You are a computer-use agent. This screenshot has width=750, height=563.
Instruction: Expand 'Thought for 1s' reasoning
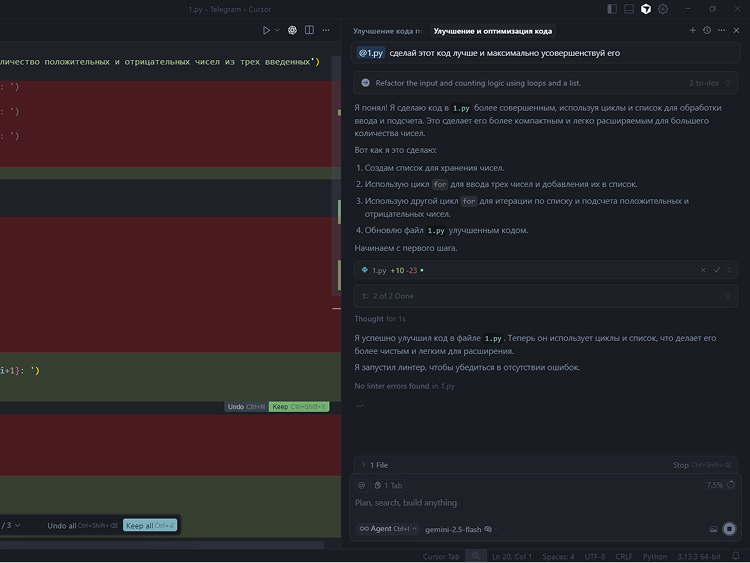(380, 319)
